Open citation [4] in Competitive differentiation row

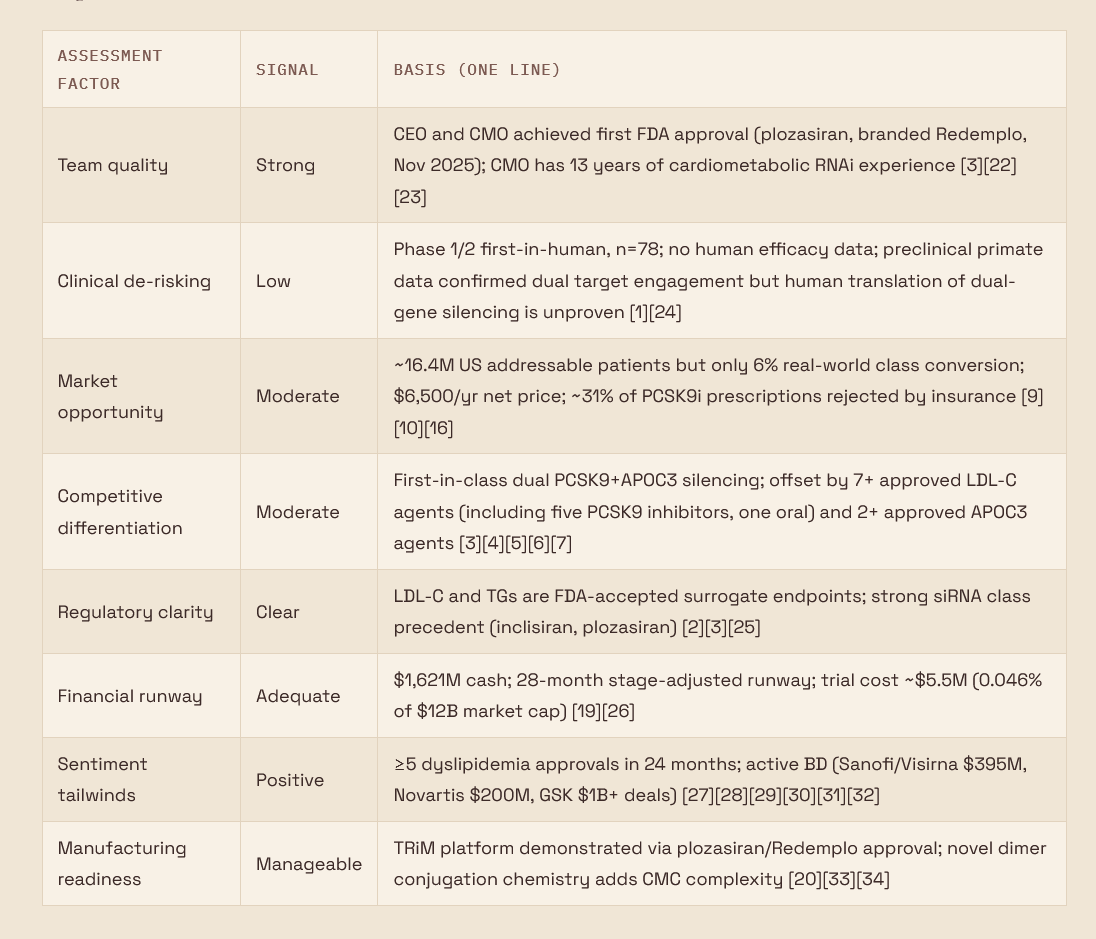tap(493, 543)
